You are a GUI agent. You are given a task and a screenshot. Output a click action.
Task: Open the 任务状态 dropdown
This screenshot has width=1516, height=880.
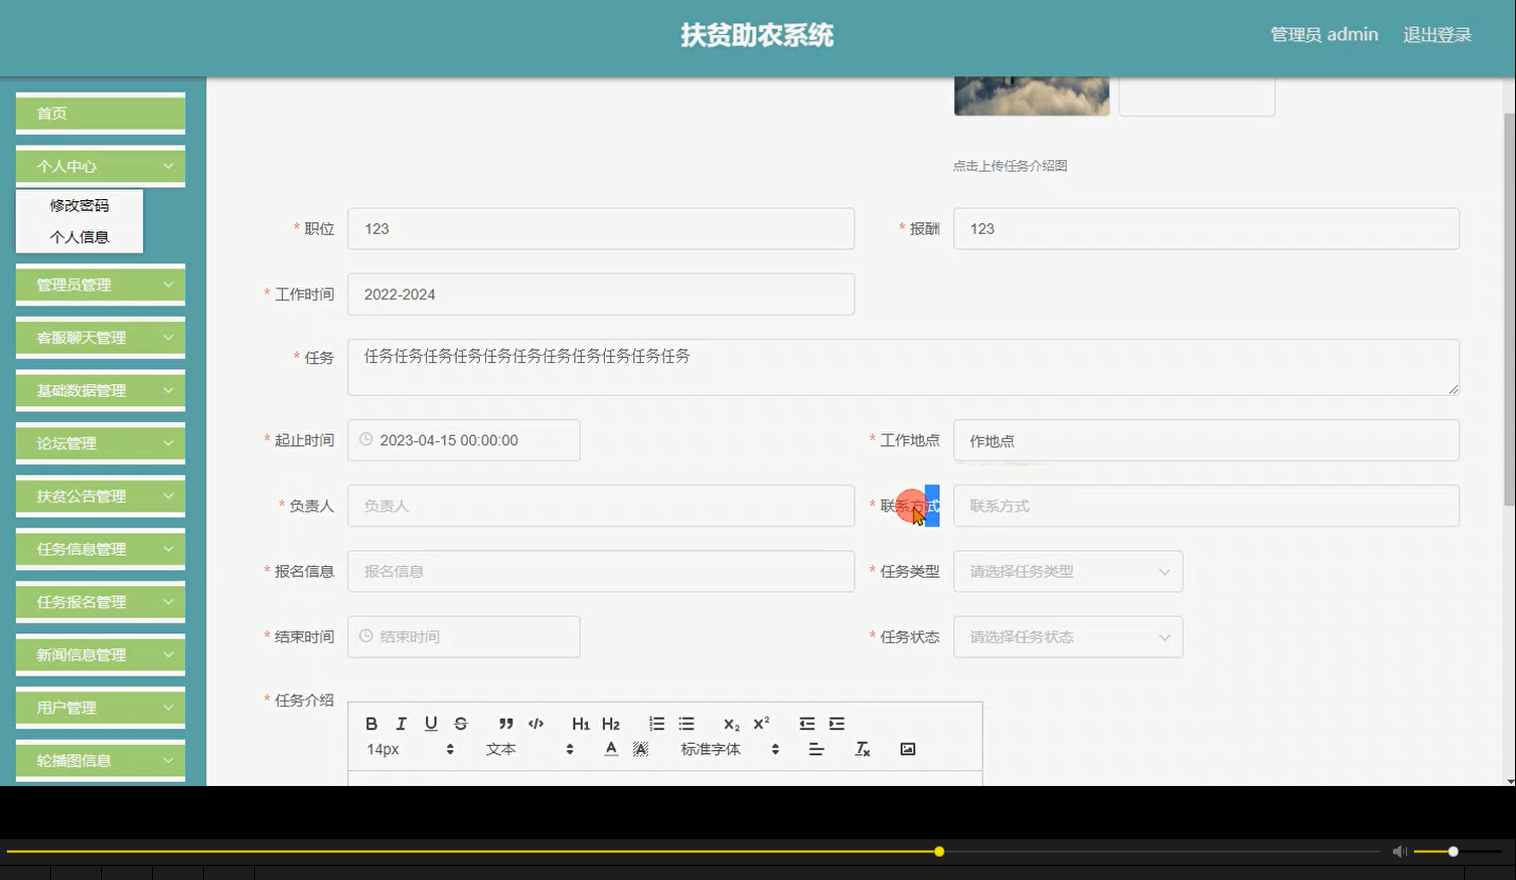coord(1067,637)
